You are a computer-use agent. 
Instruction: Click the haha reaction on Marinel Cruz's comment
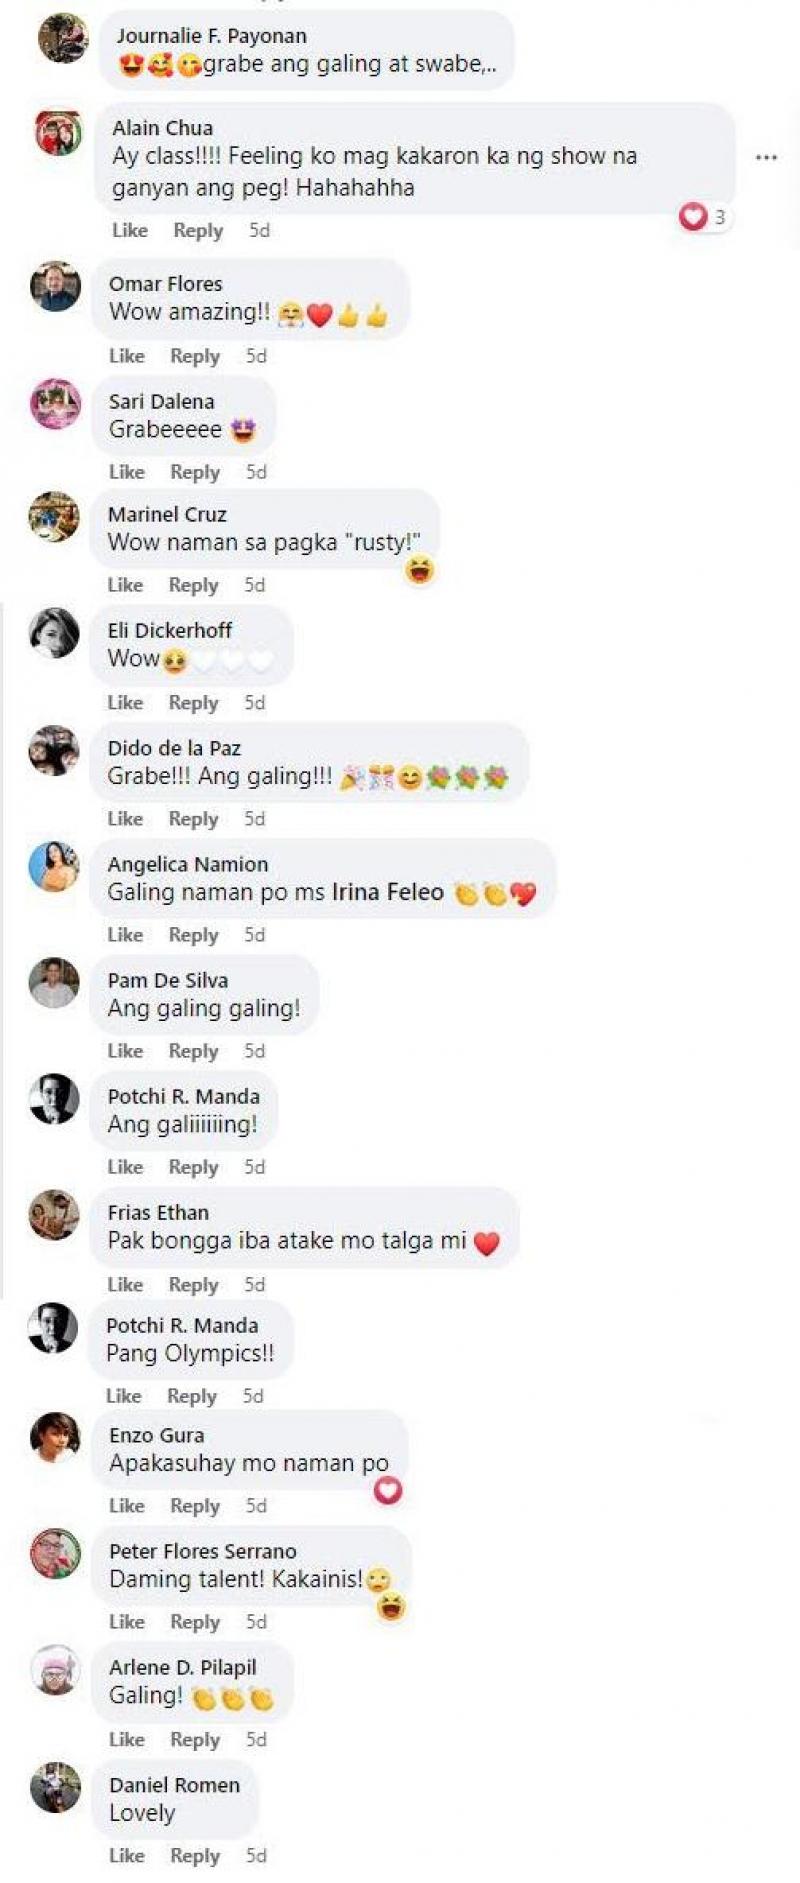click(420, 571)
